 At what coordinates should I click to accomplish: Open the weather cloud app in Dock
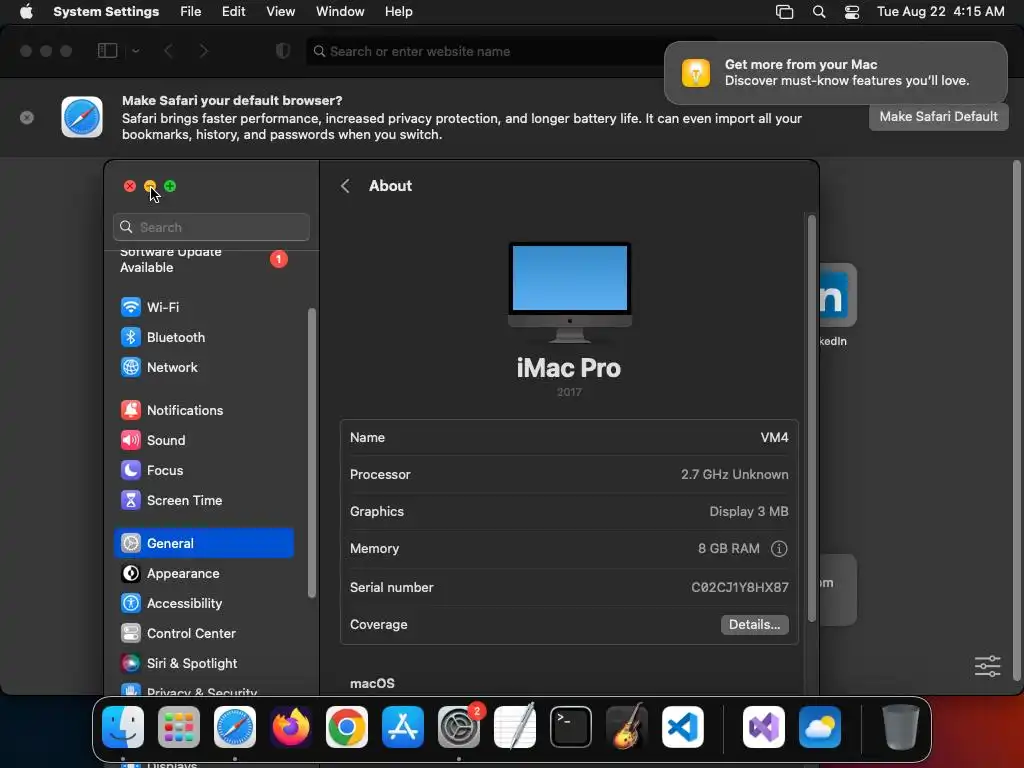tap(820, 727)
